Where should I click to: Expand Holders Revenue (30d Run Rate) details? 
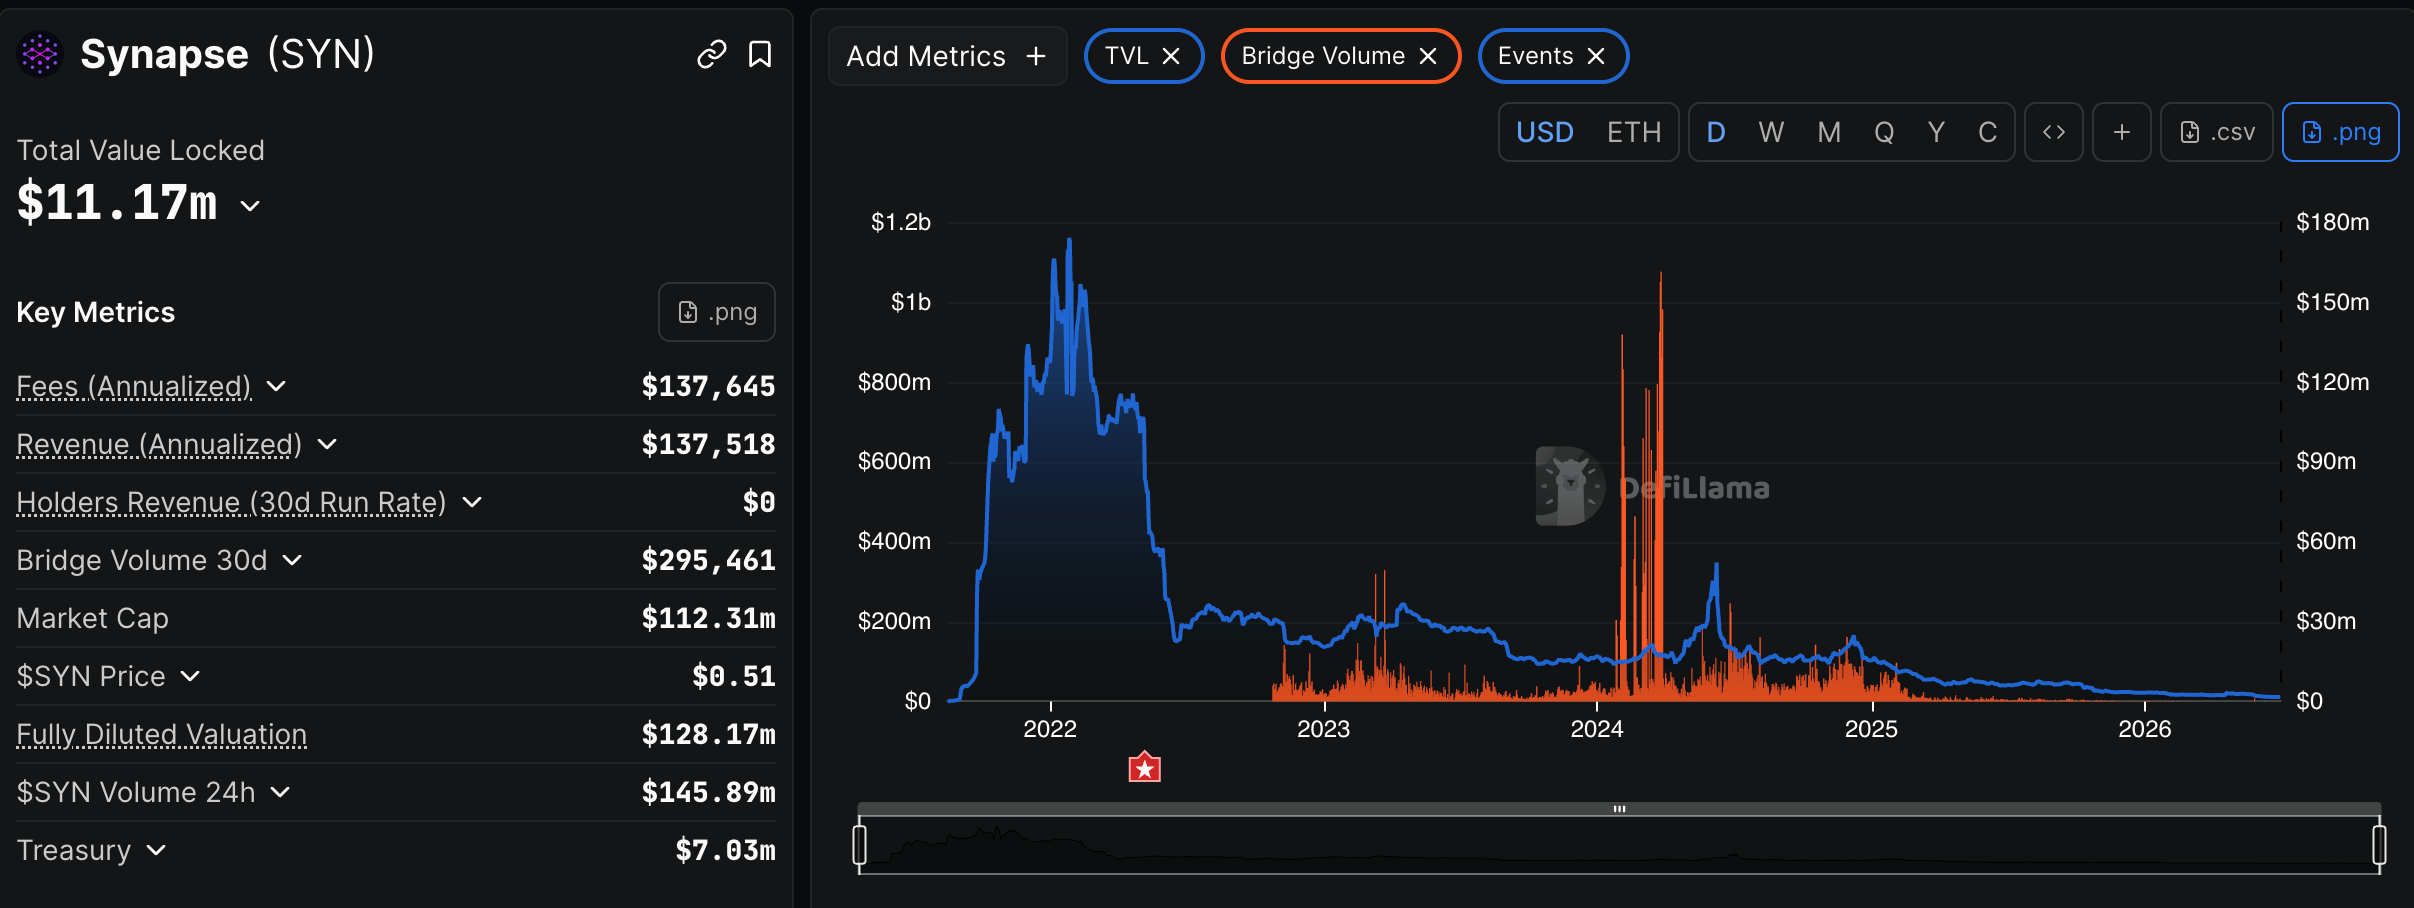coord(472,502)
